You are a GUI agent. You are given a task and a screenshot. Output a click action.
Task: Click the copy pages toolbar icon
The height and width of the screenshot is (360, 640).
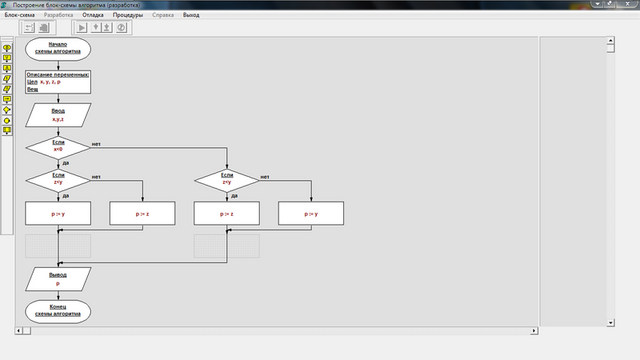point(44,28)
